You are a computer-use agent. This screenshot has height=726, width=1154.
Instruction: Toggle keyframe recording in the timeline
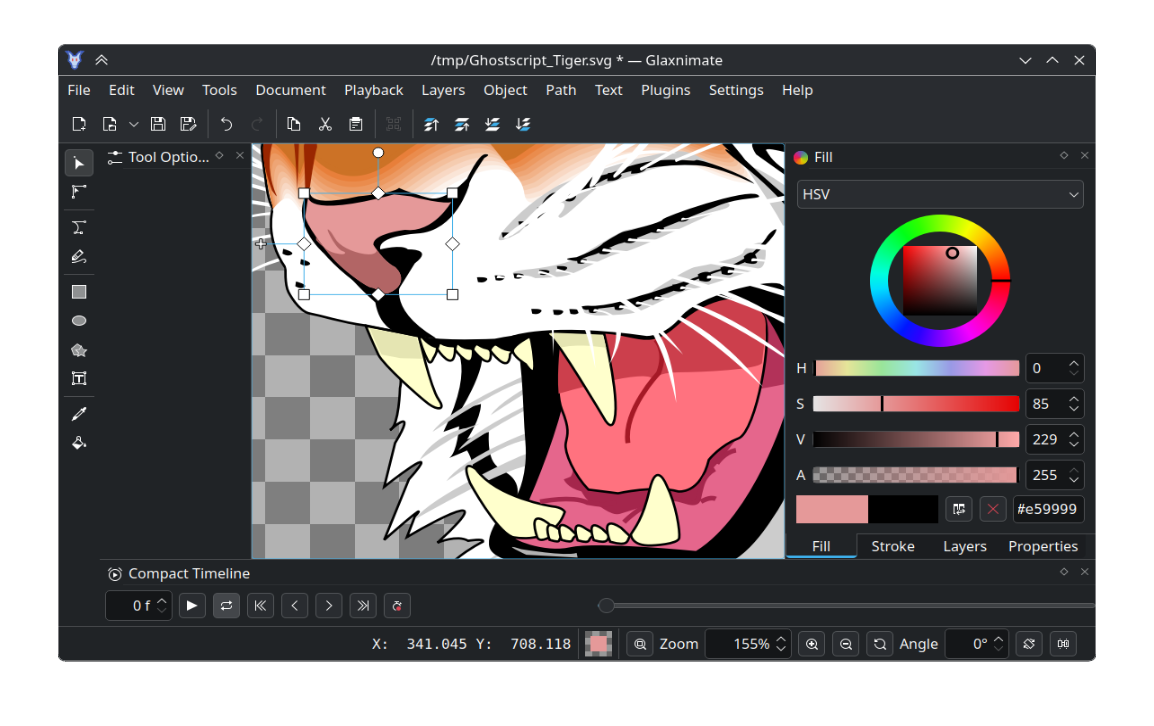pos(397,605)
